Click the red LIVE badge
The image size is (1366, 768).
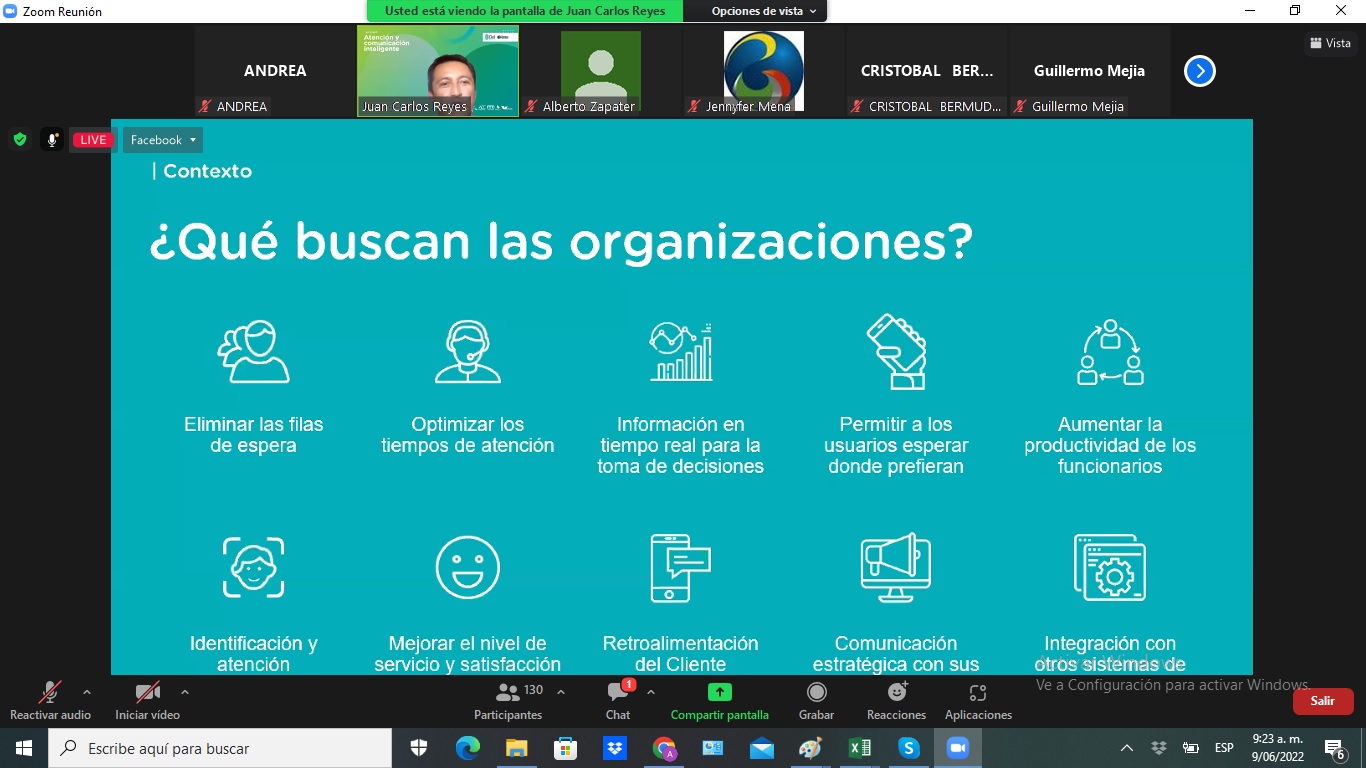coord(93,140)
